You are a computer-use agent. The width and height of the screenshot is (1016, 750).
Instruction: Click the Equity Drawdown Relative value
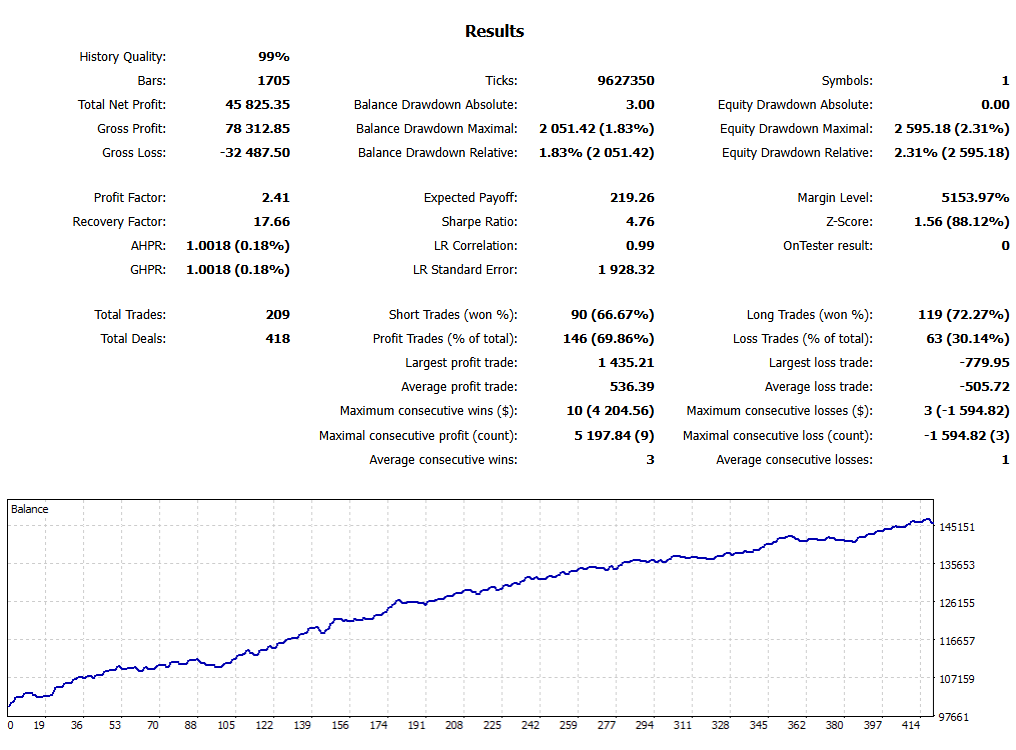(952, 152)
